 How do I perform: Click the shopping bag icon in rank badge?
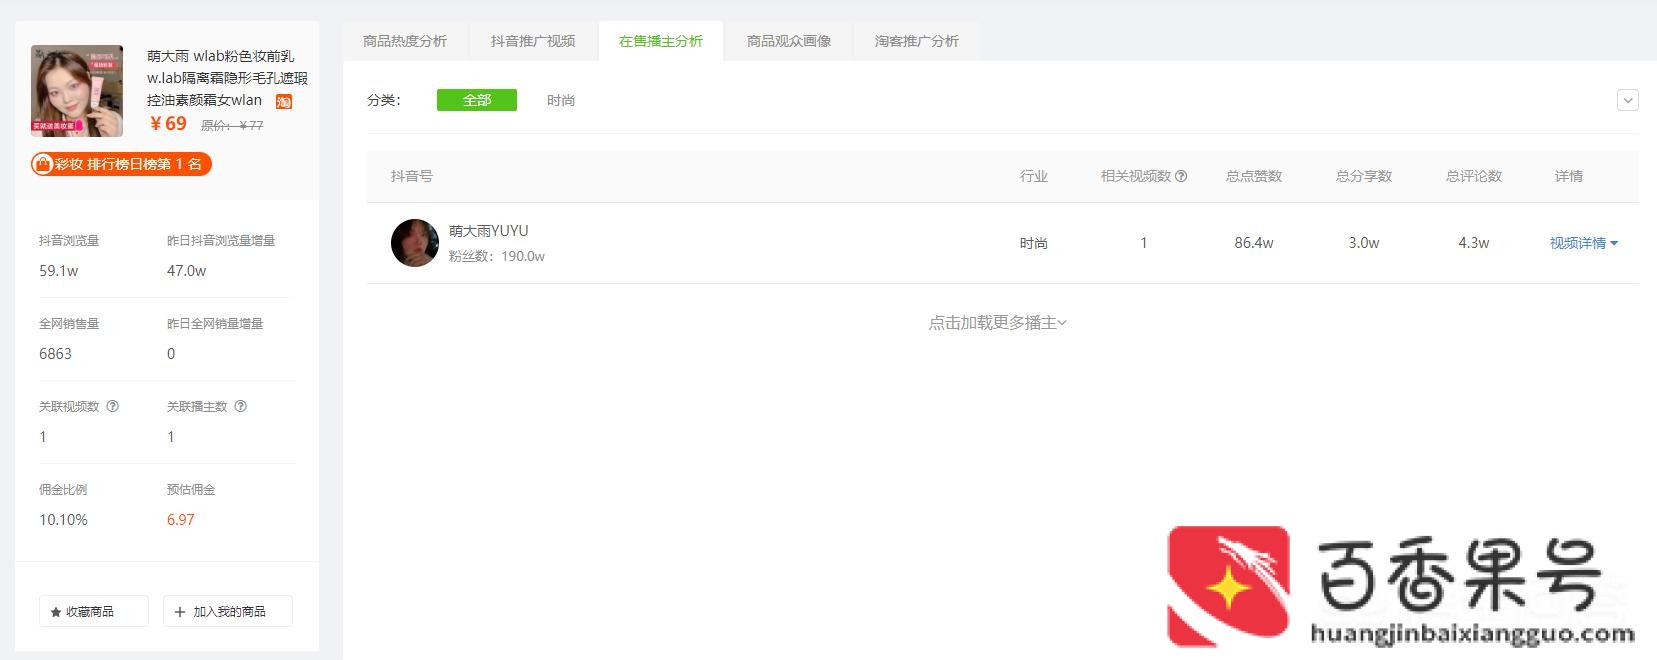(43, 164)
